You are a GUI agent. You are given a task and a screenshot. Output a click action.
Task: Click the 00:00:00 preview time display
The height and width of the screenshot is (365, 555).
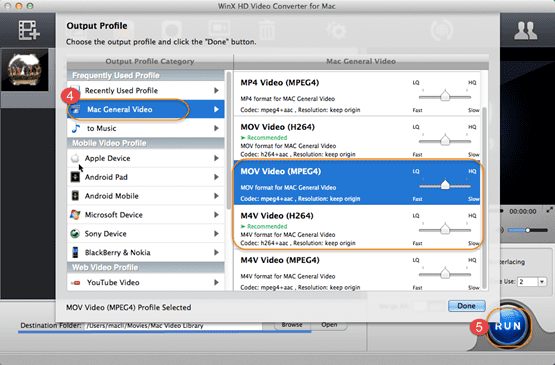(x=523, y=211)
